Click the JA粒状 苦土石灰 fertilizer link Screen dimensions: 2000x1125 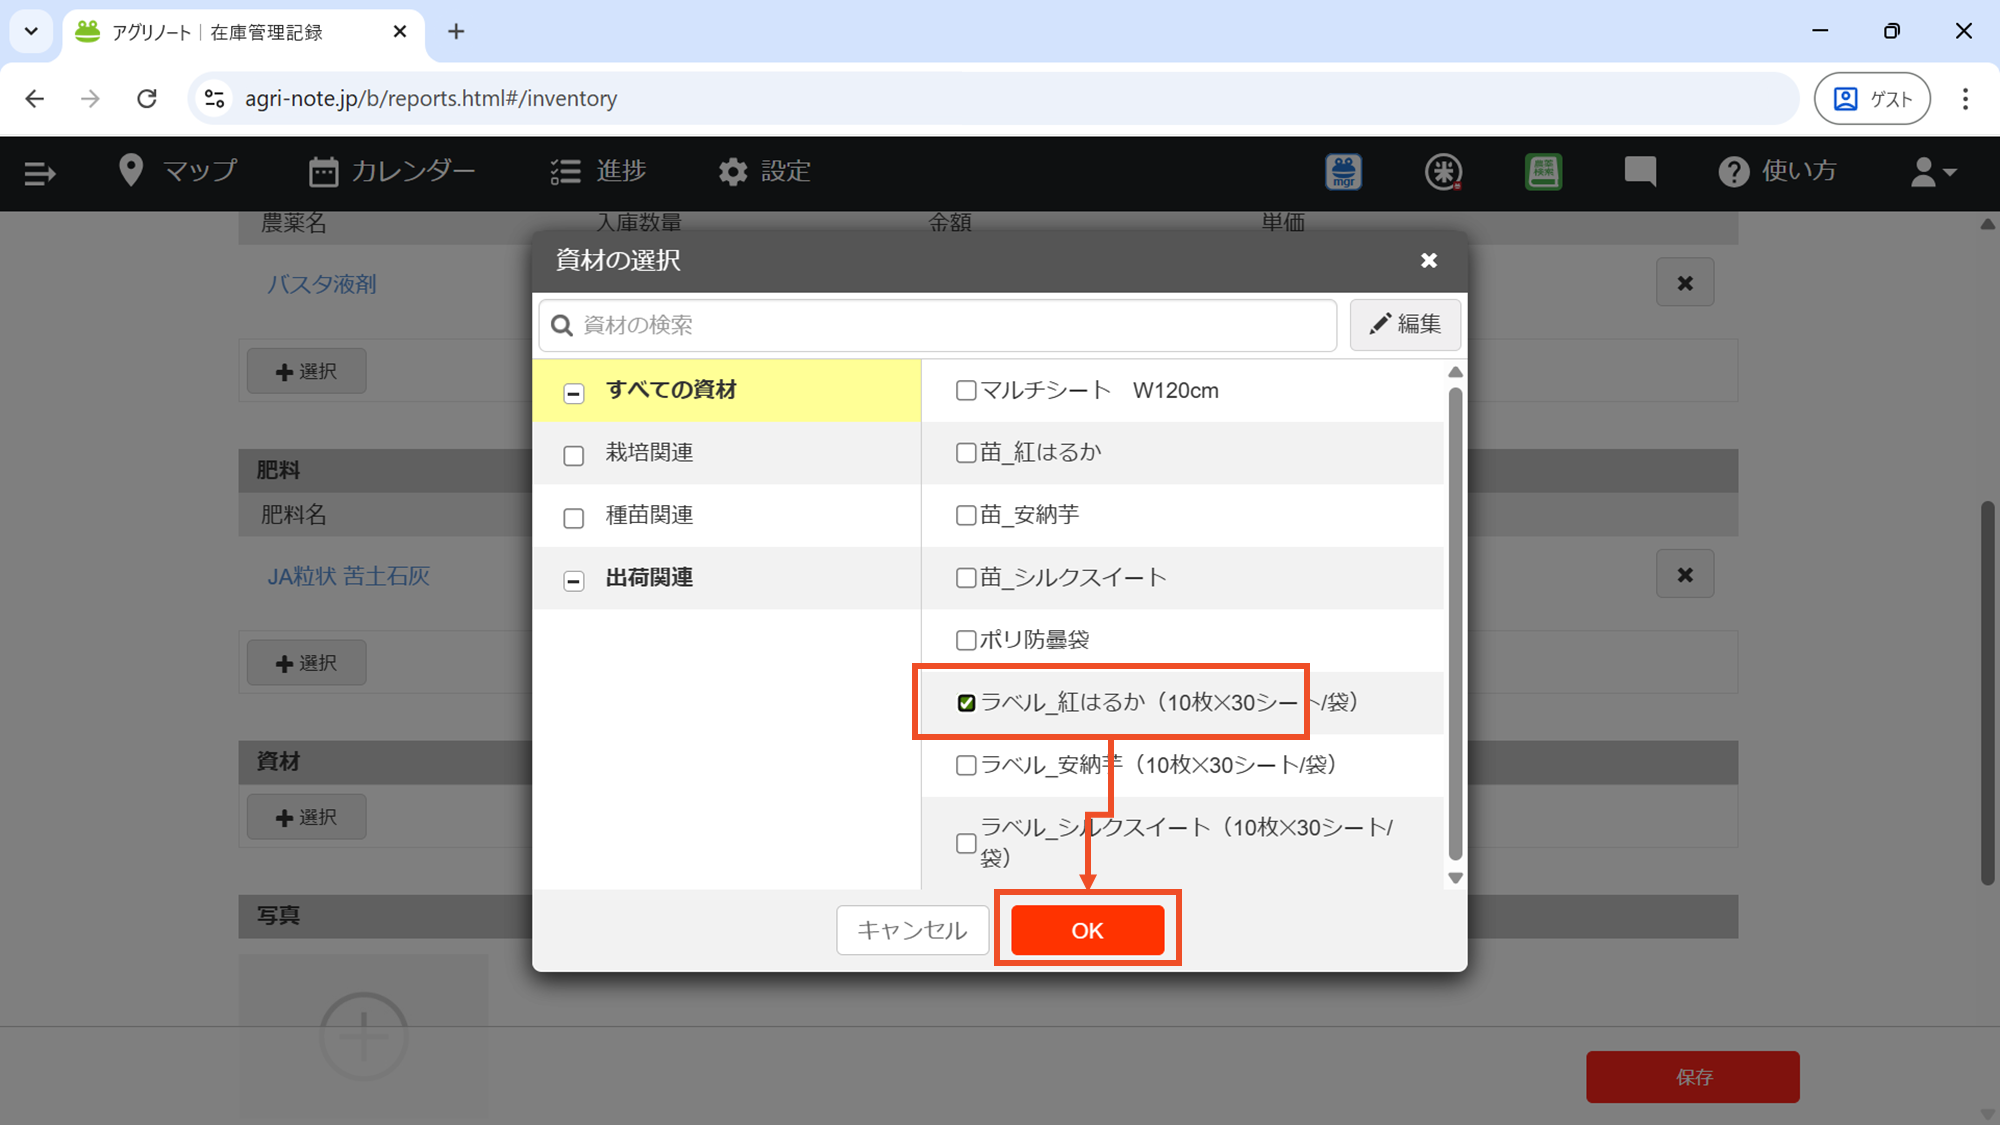348,576
